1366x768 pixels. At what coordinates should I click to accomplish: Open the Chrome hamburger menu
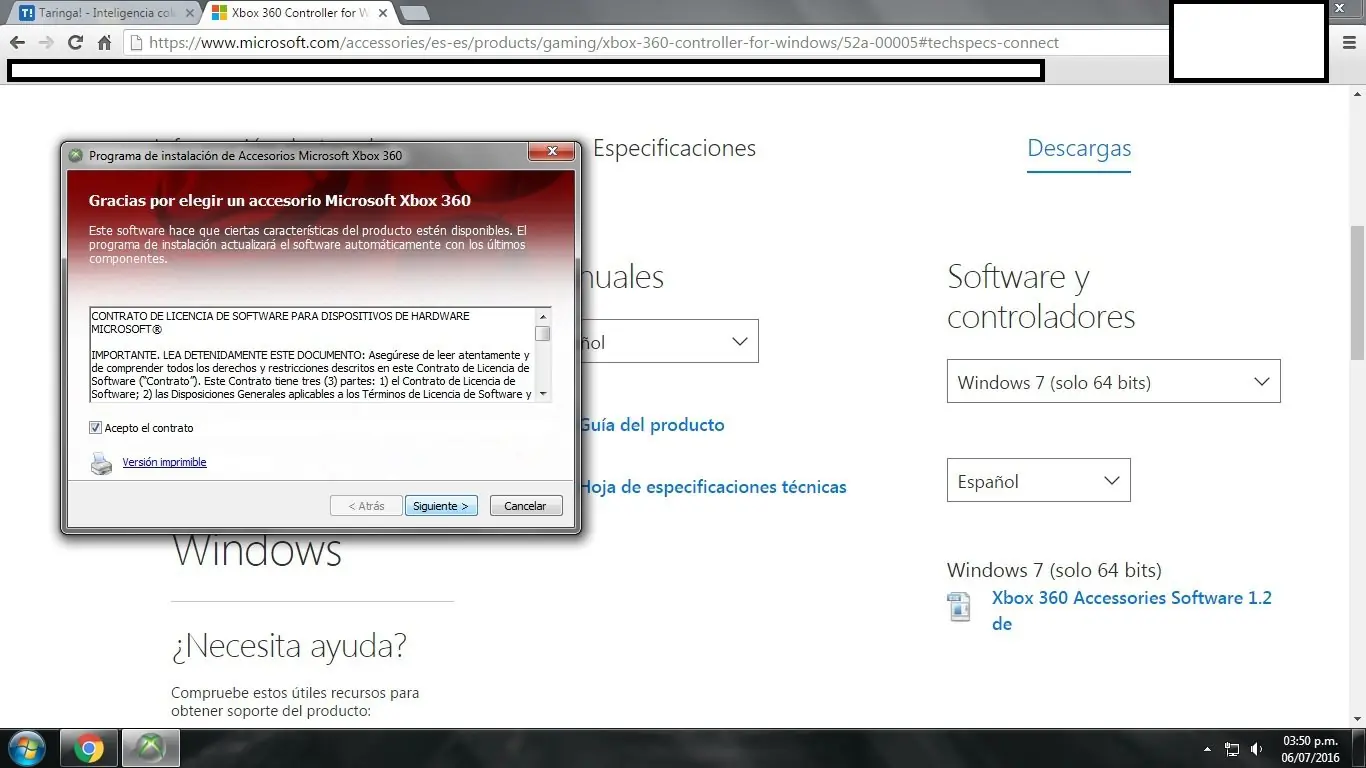pos(1349,43)
